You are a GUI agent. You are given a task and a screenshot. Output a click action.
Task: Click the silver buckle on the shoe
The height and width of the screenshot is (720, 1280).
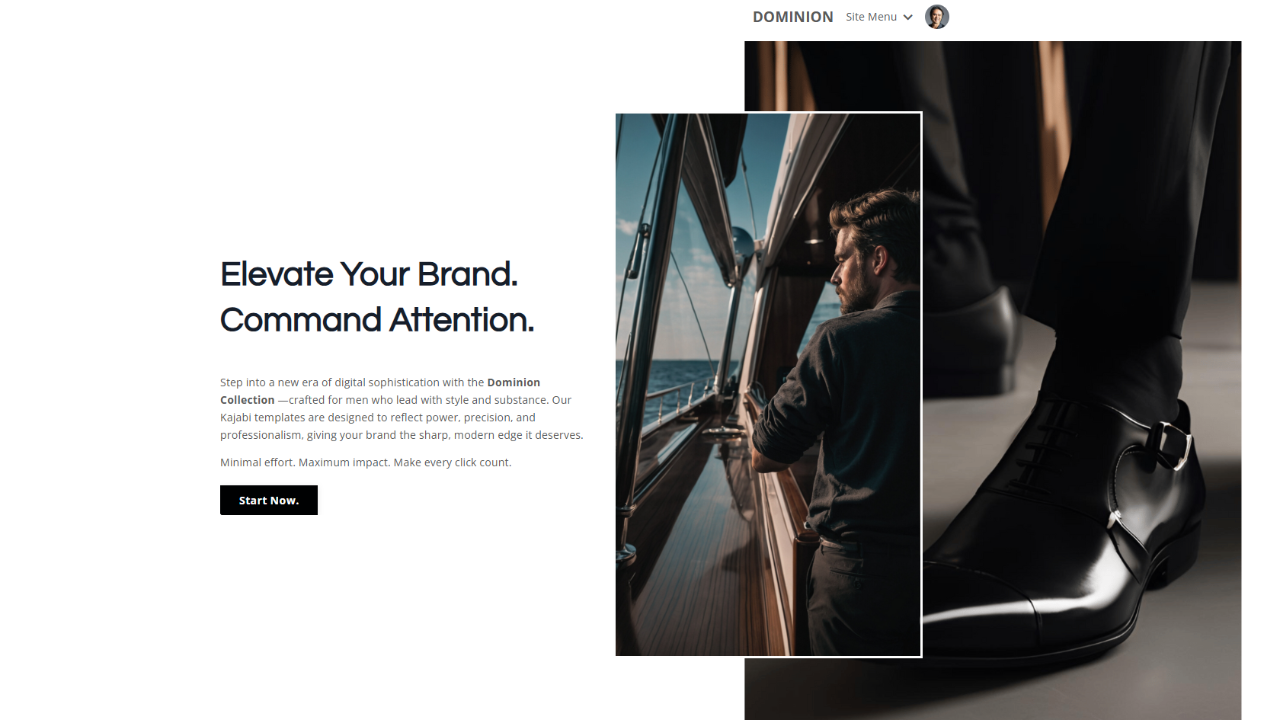coord(1170,443)
